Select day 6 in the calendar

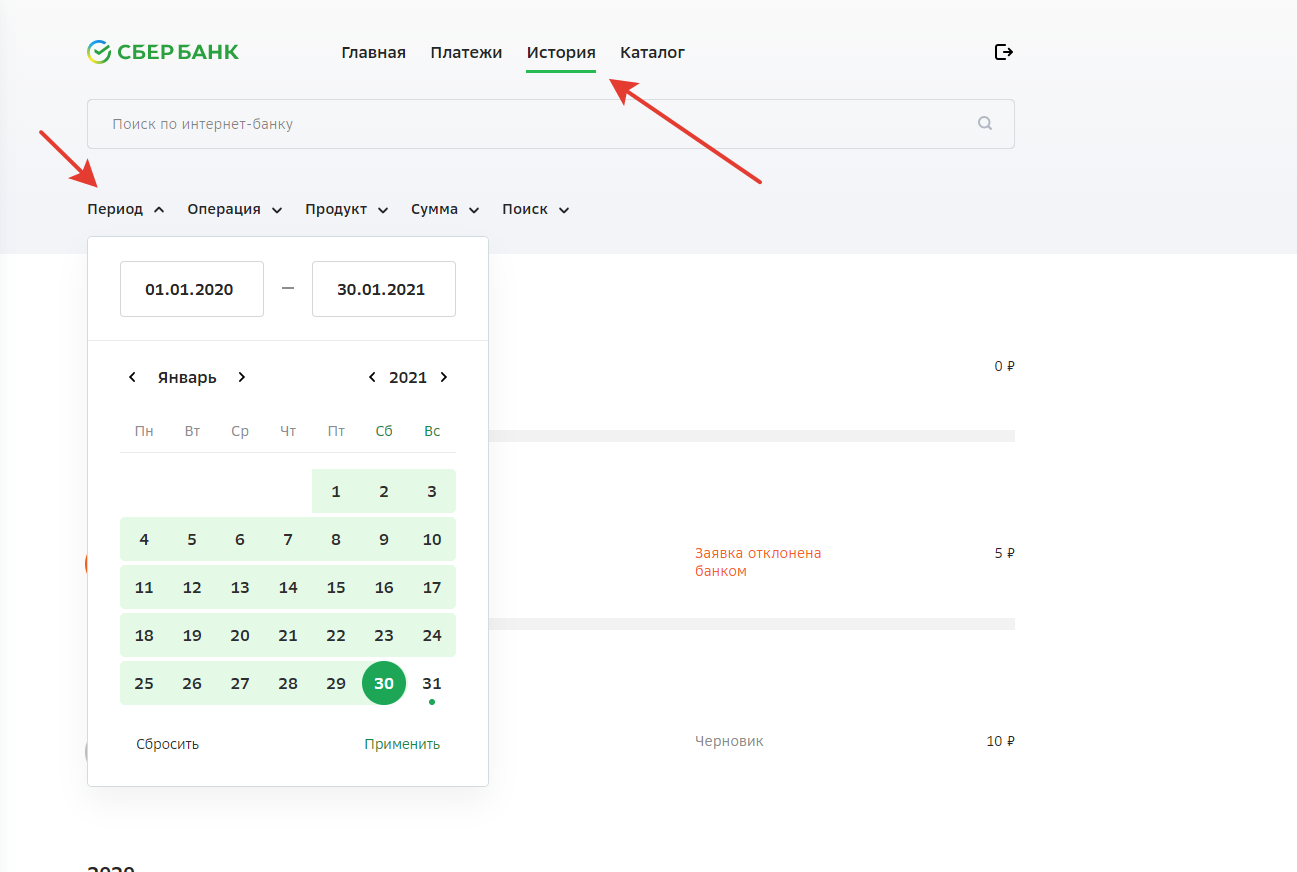point(240,539)
